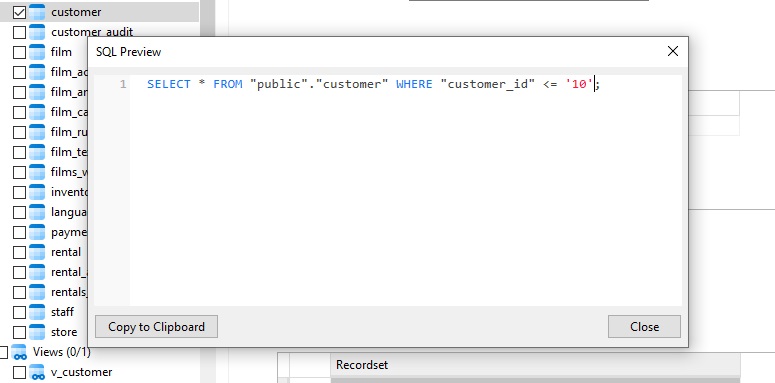Copy SQL with Copy to Clipboard button
The width and height of the screenshot is (775, 383).
[156, 327]
